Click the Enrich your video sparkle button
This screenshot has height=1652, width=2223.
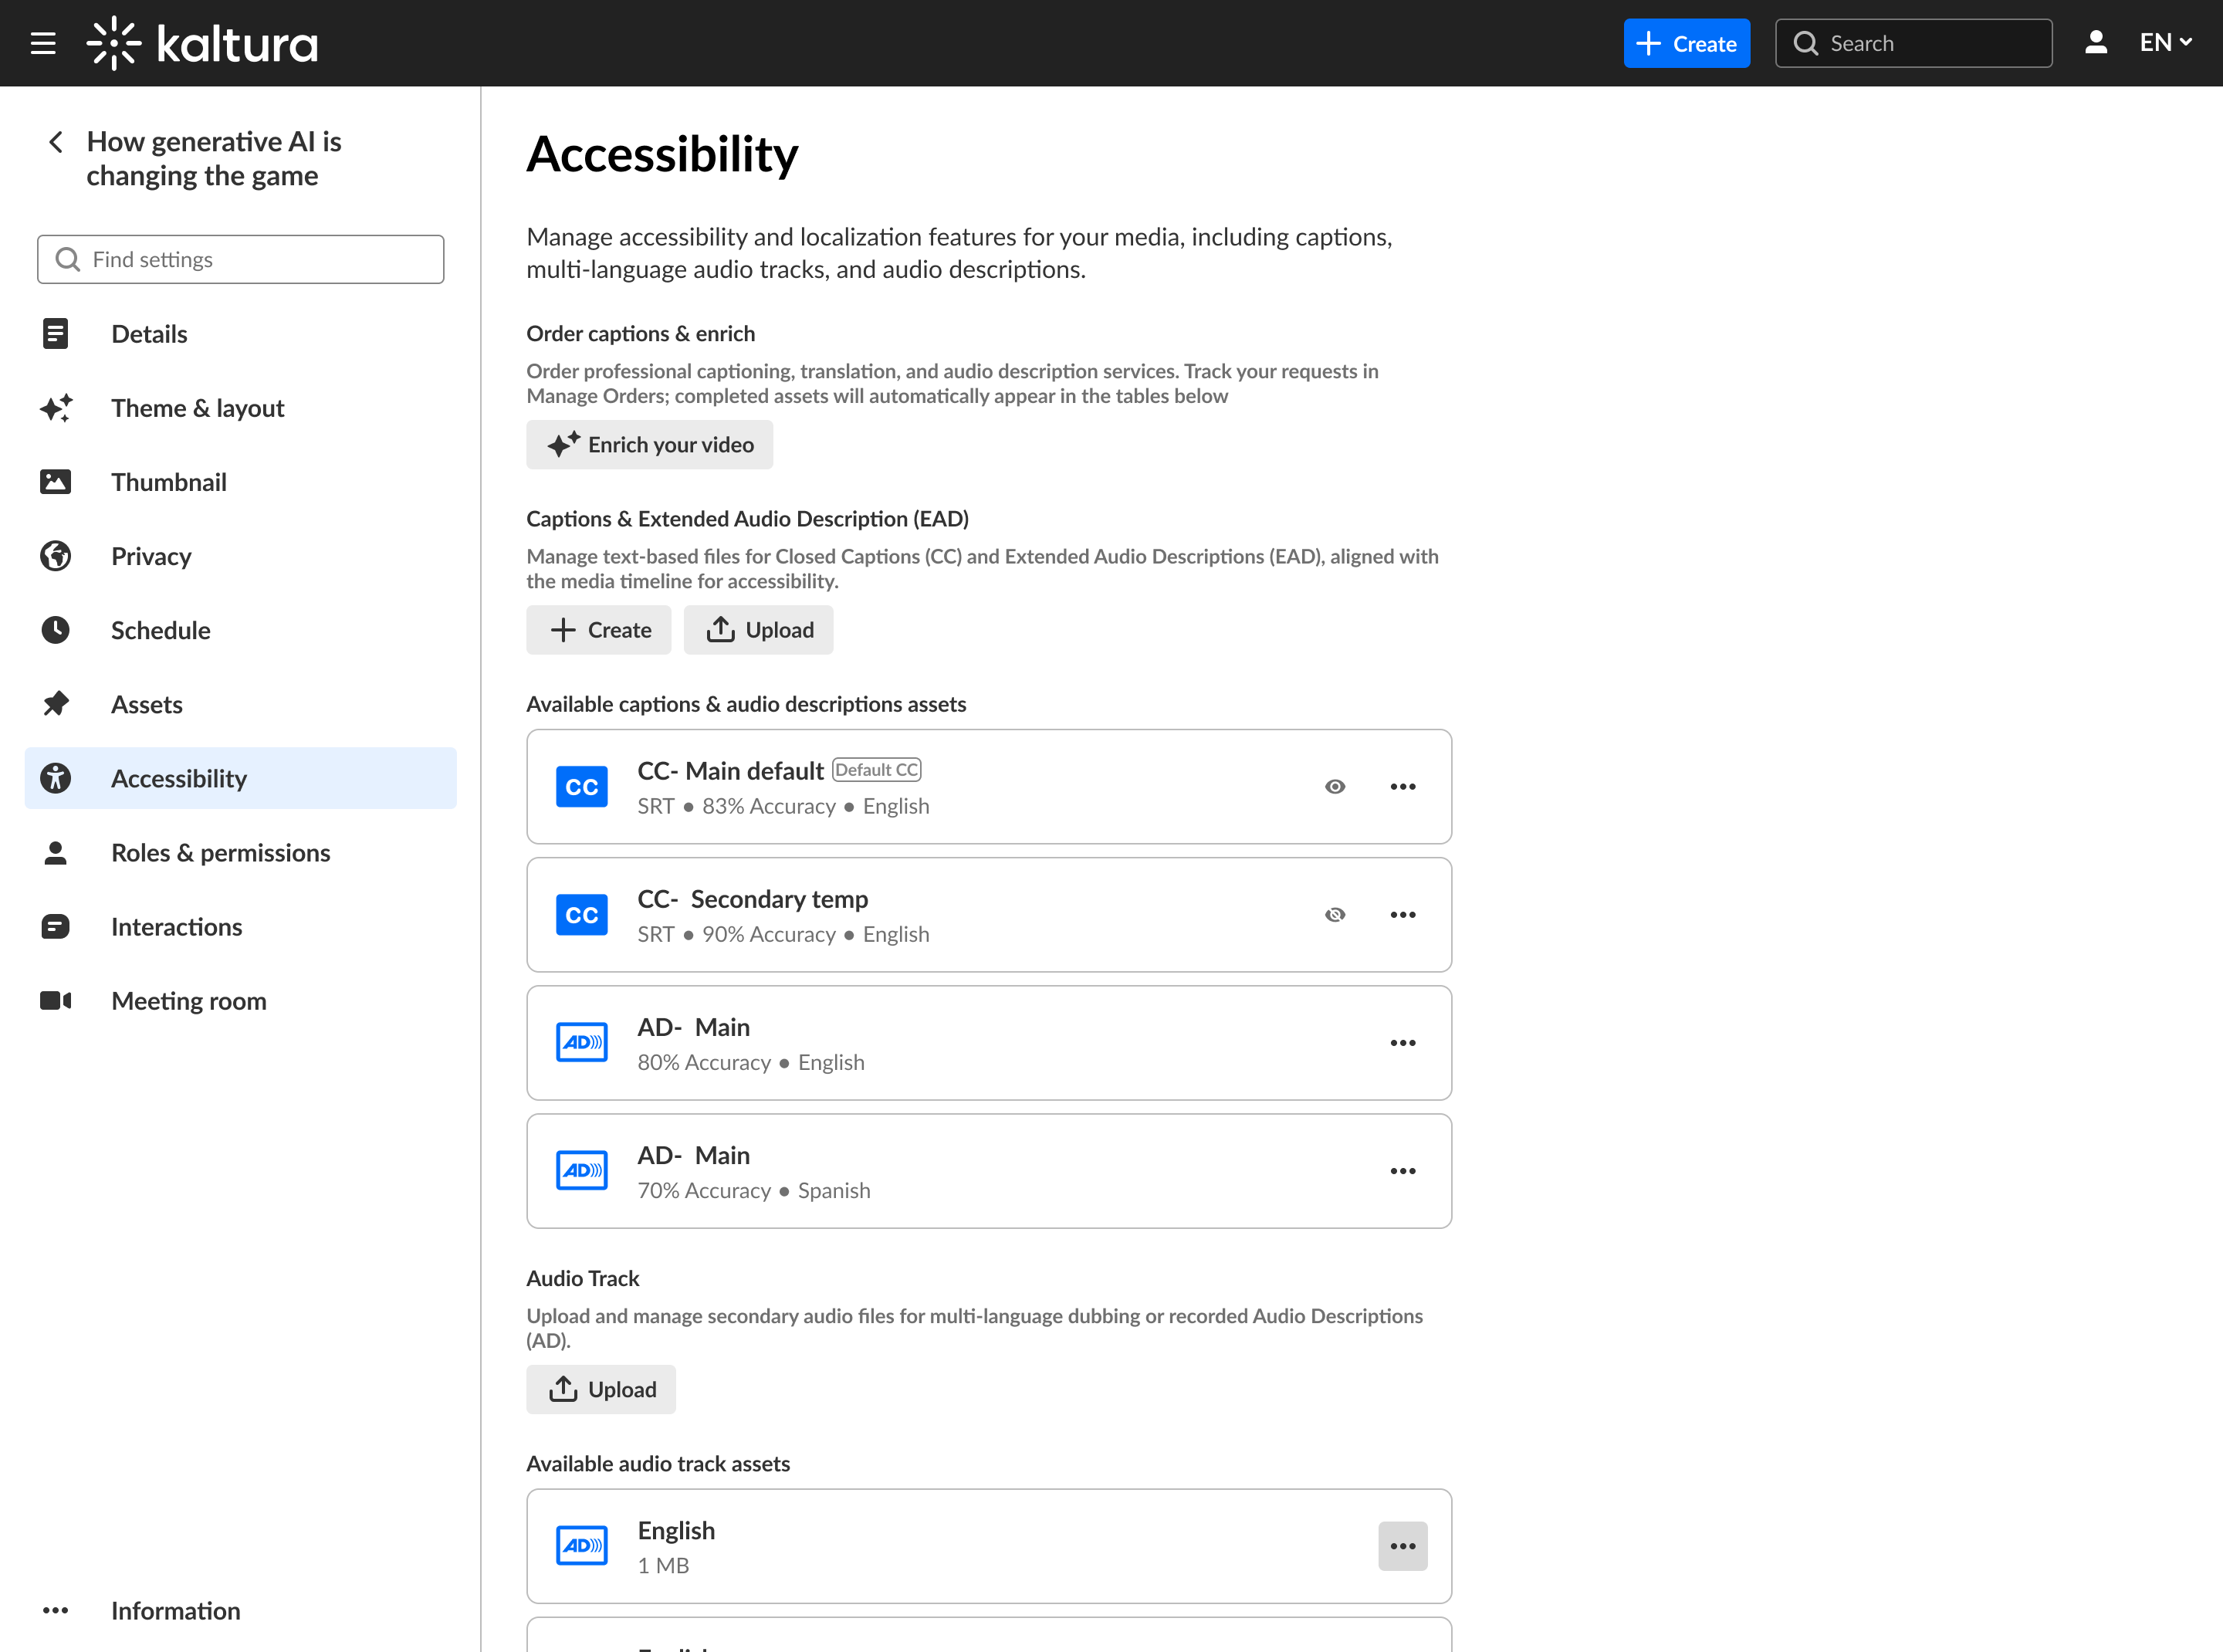(649, 445)
